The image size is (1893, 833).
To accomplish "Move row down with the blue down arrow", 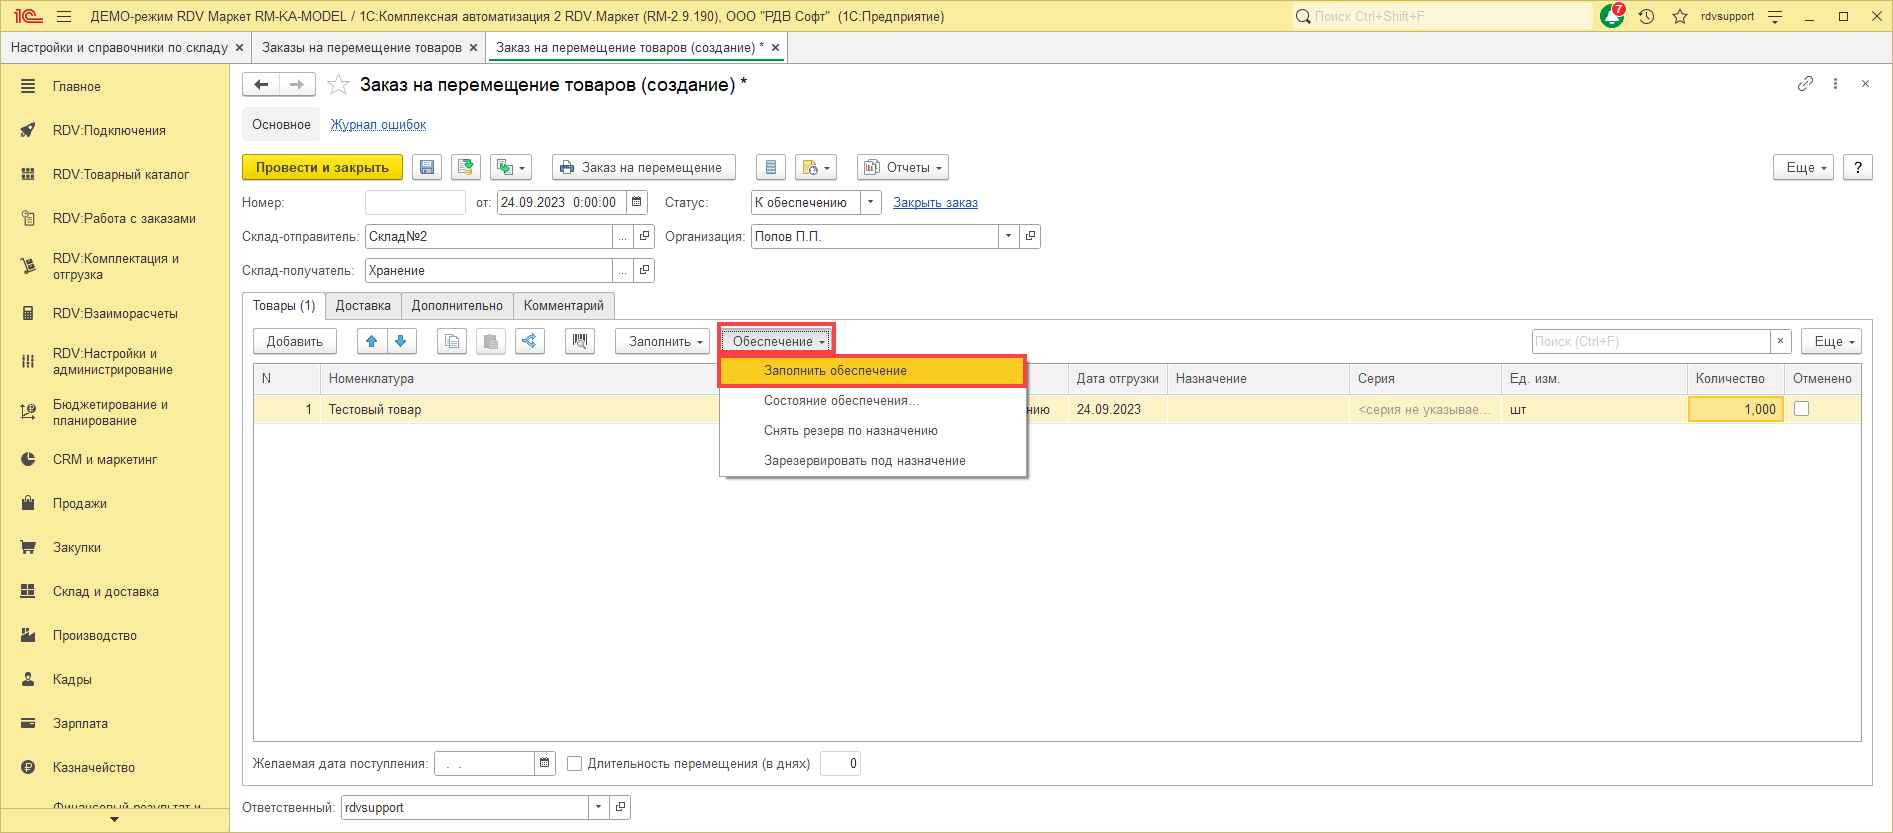I will tap(401, 341).
